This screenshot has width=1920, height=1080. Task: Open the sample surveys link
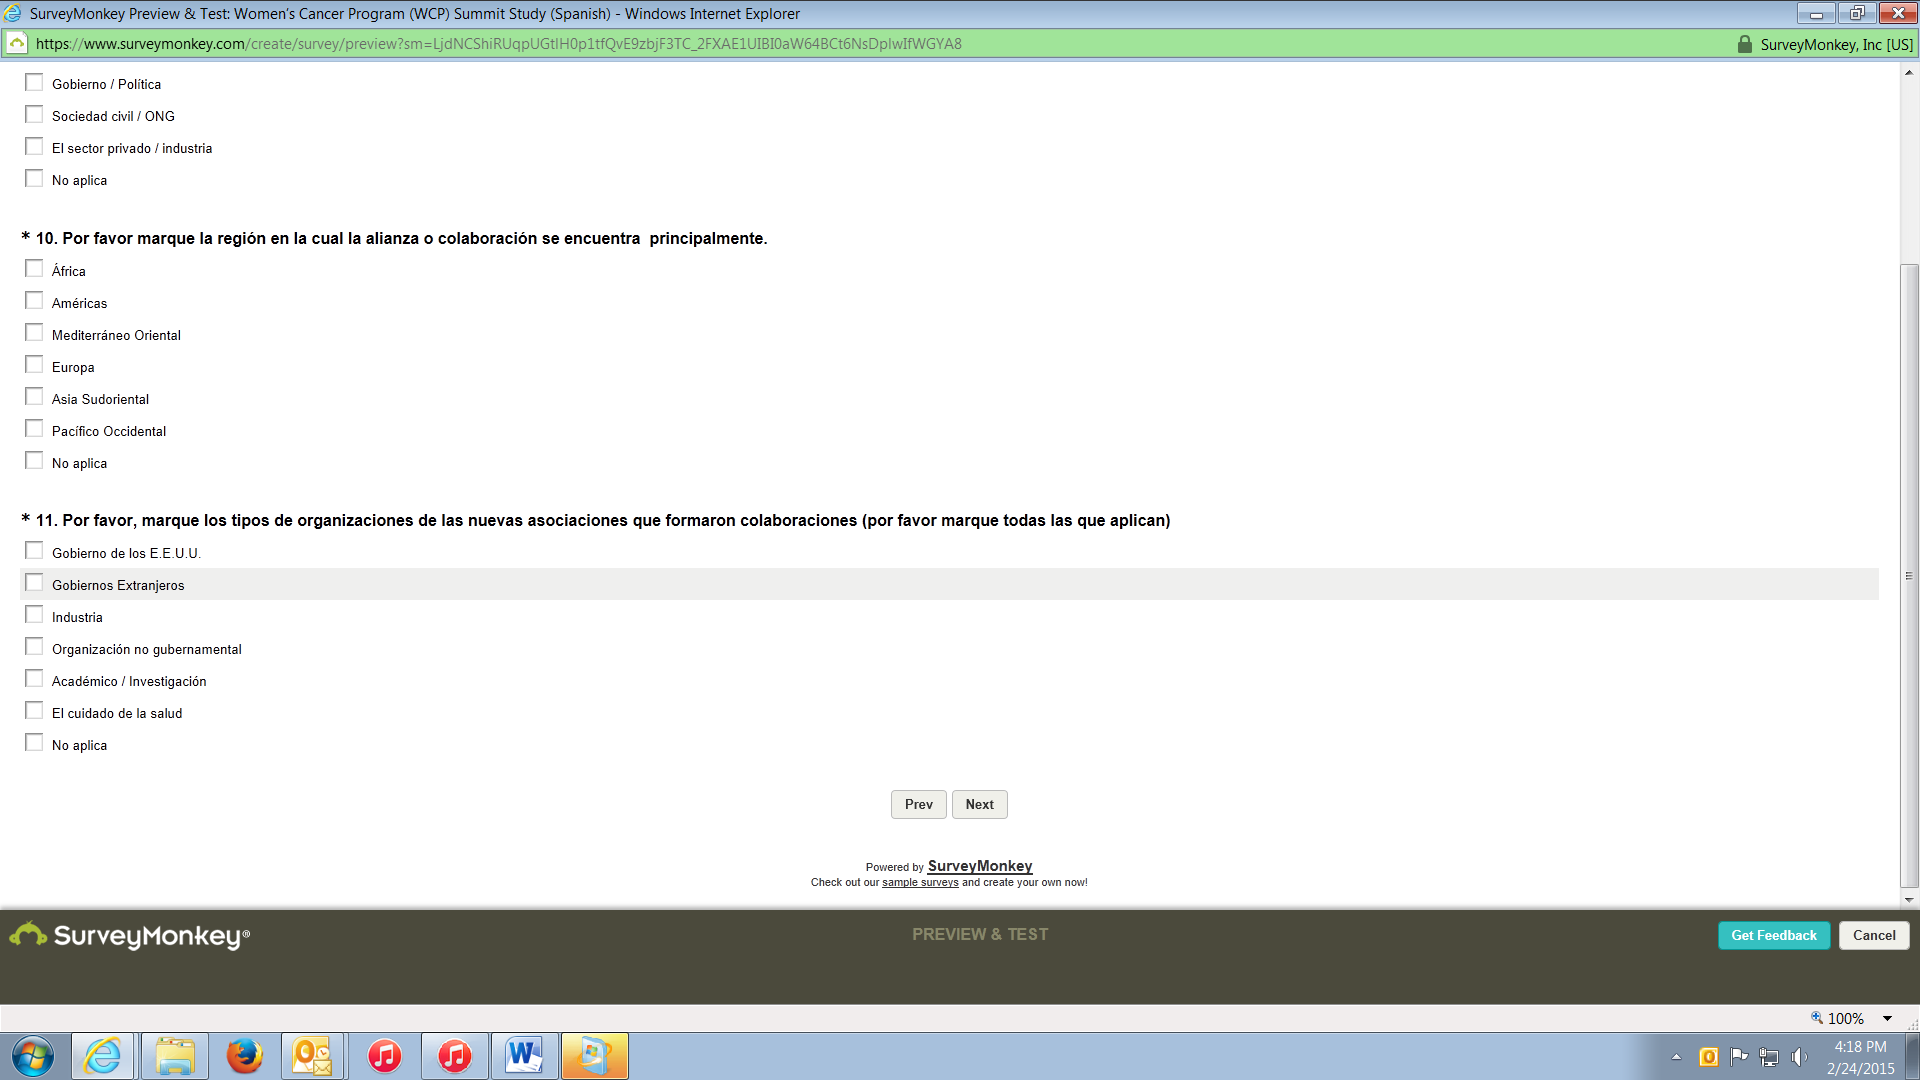pos(920,883)
